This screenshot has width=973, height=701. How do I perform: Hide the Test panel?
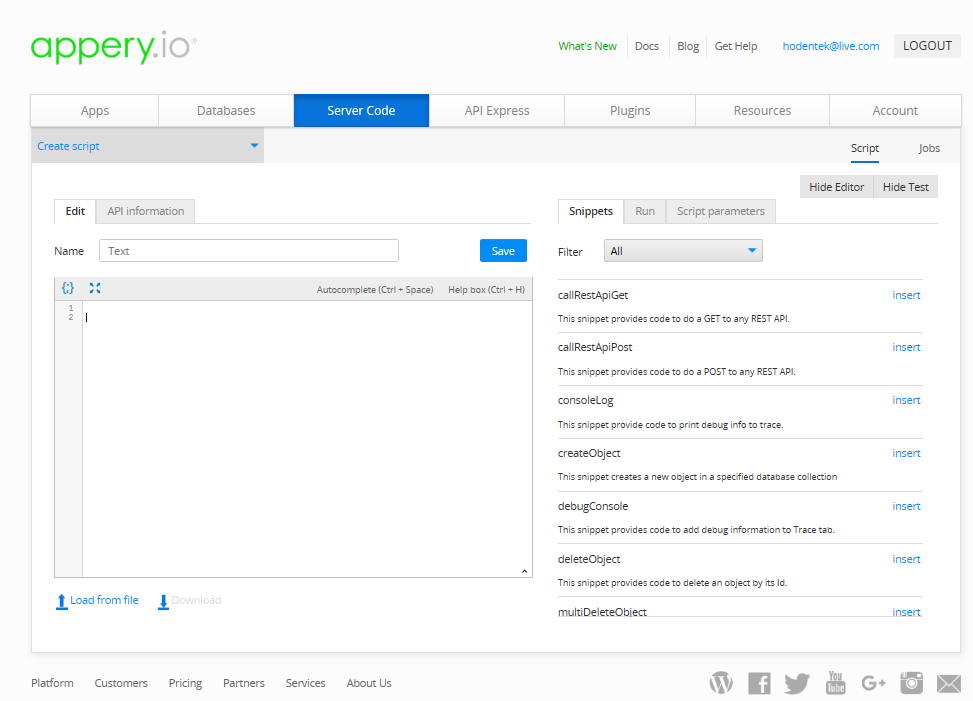[x=904, y=186]
